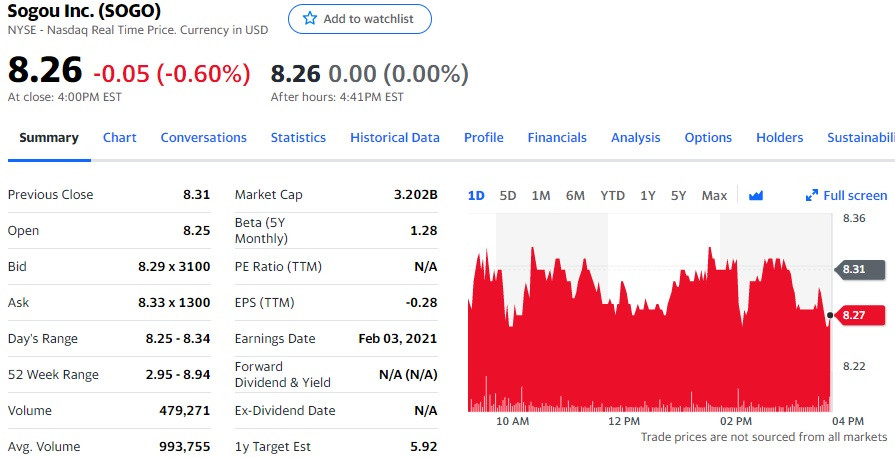Viewport: 895px width, 458px height.
Task: Click the Day's Range value 8.25 - 8.34
Action: point(178,339)
